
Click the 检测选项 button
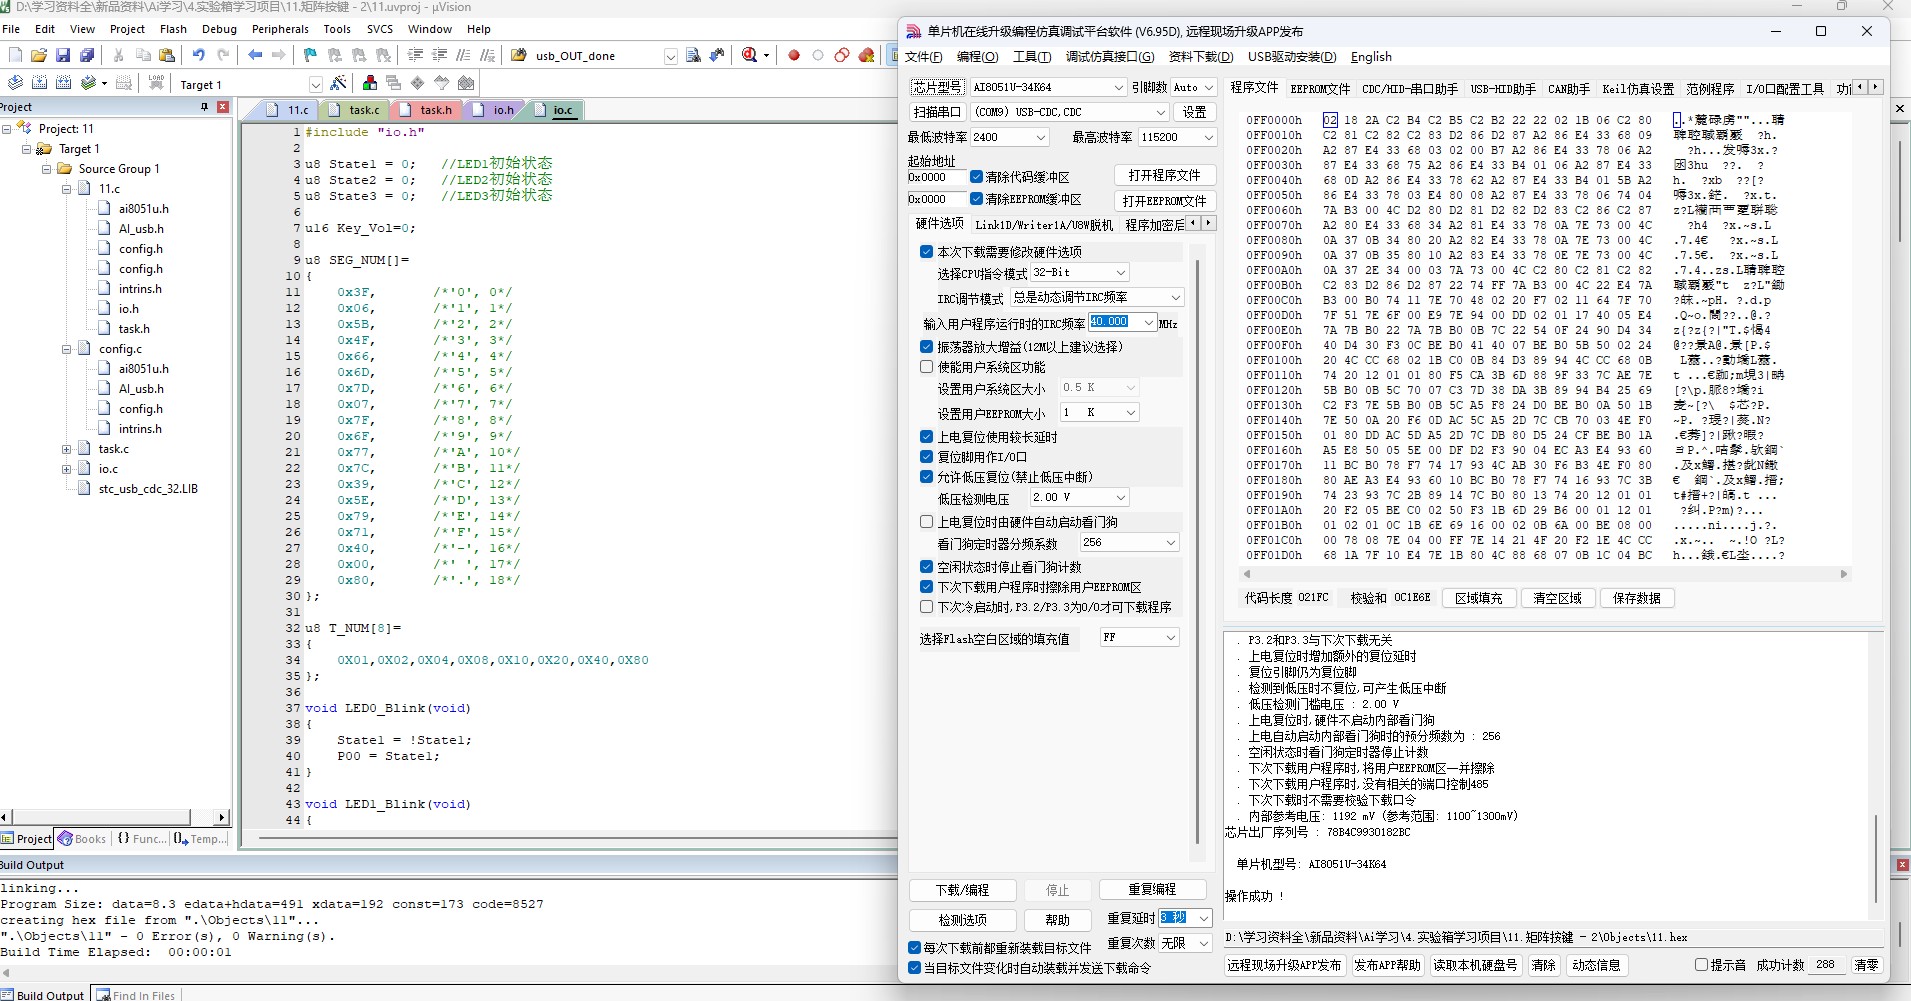coord(962,919)
